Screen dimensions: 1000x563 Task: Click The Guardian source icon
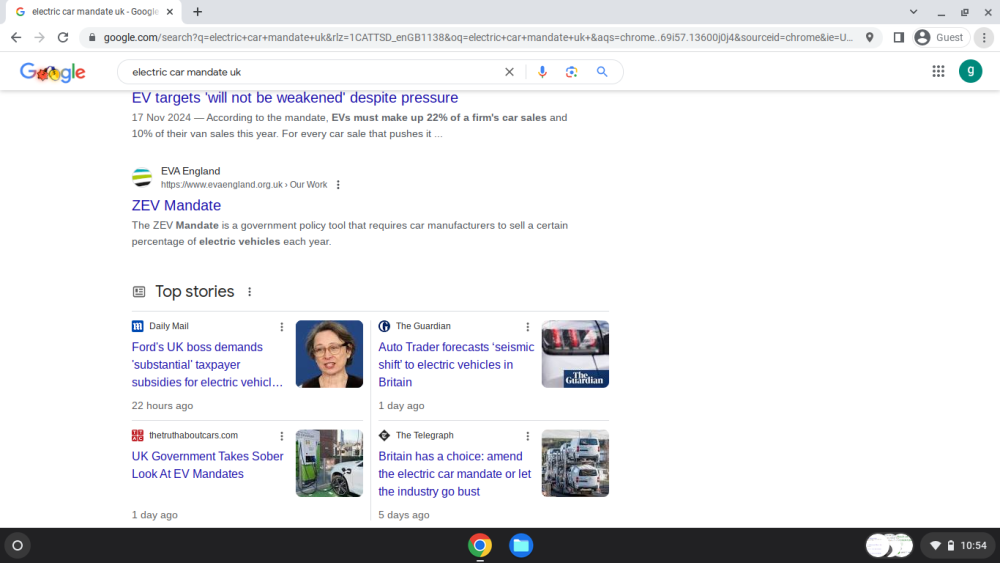click(x=384, y=326)
